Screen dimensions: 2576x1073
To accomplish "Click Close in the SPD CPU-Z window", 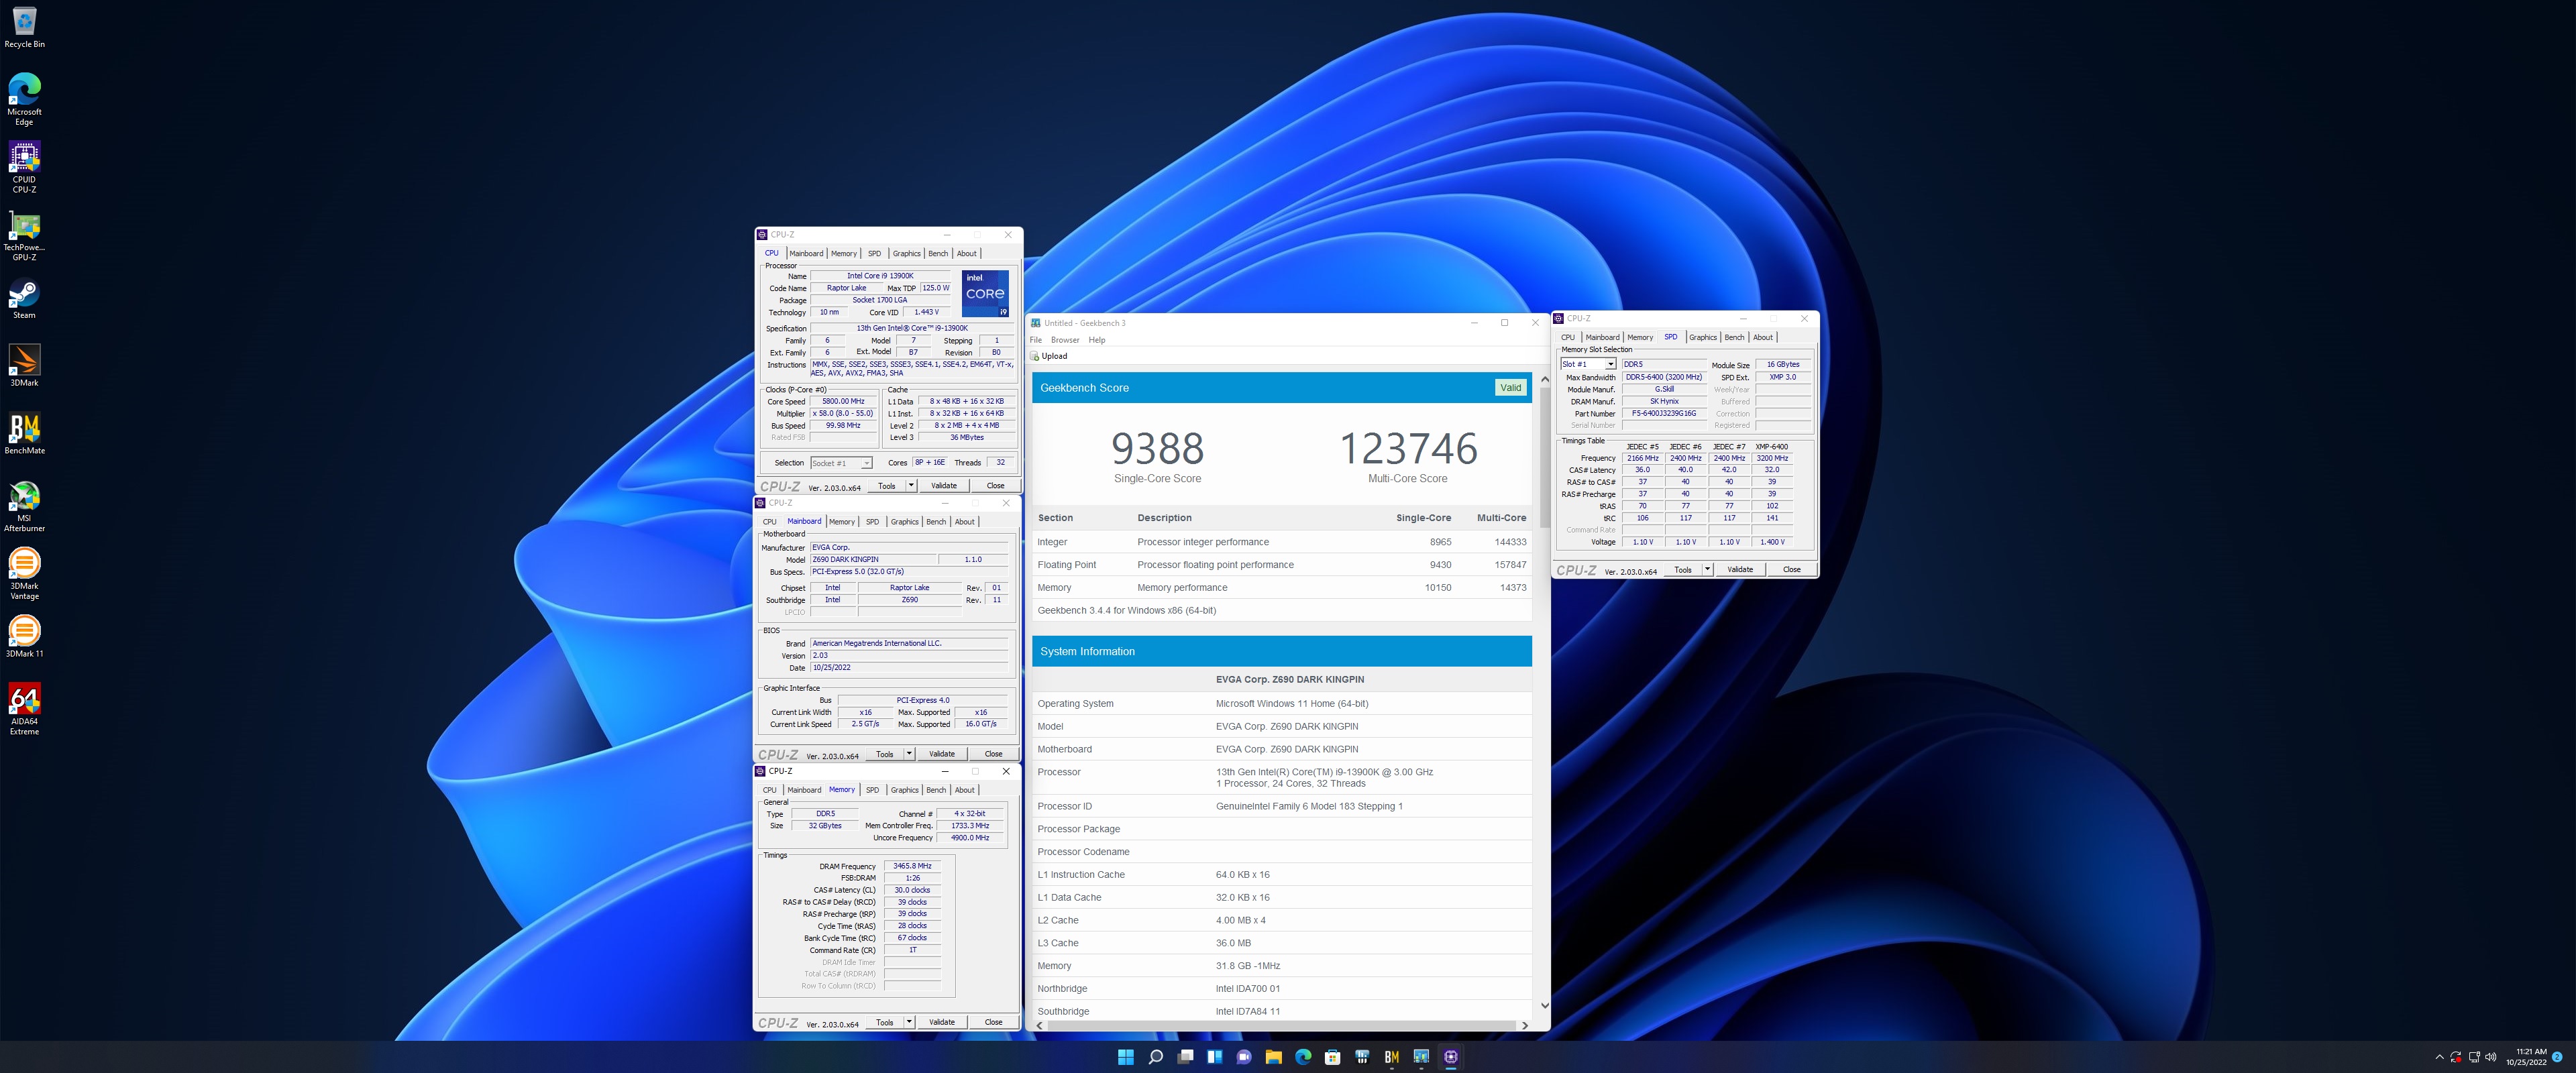I will click(1791, 570).
